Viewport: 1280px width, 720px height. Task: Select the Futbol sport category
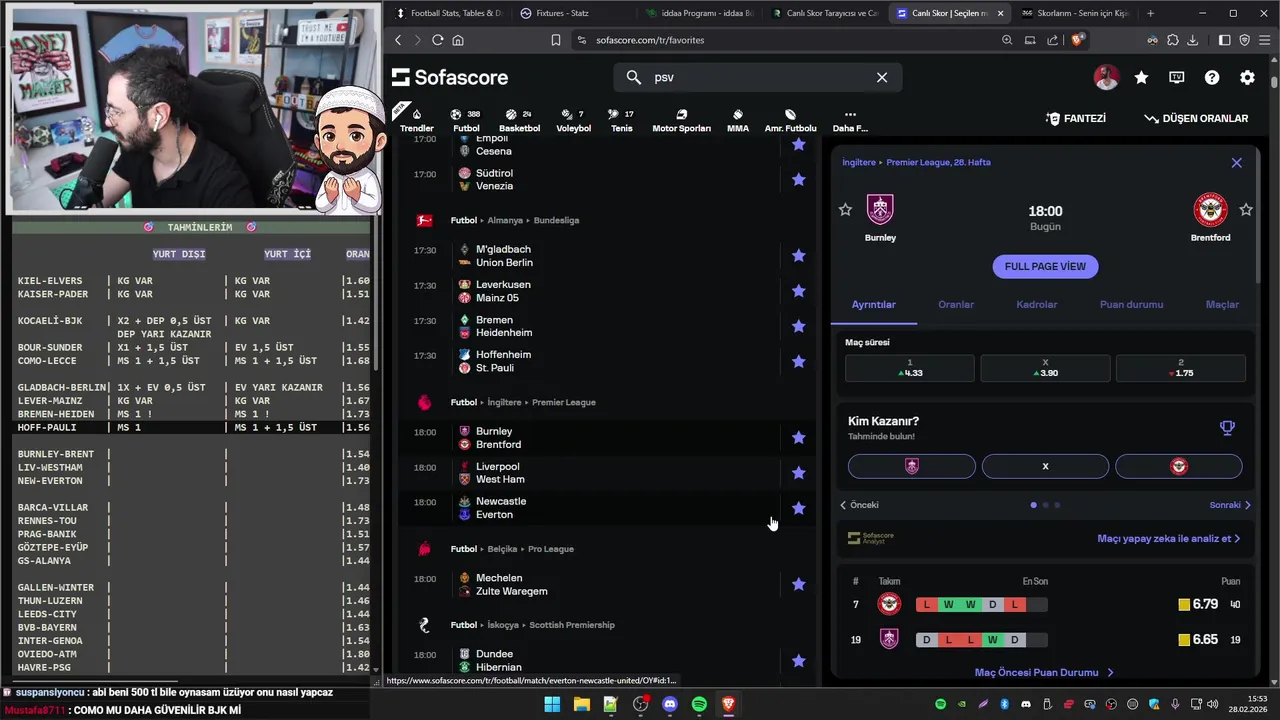[466, 120]
